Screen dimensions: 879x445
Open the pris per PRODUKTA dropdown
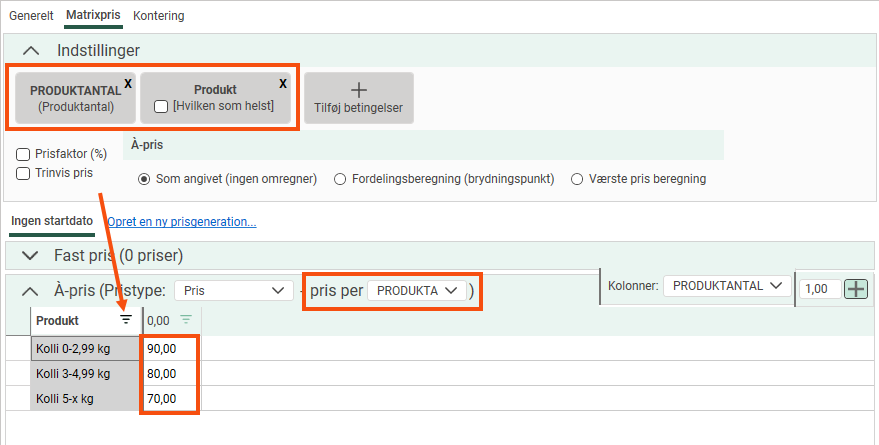coord(417,290)
